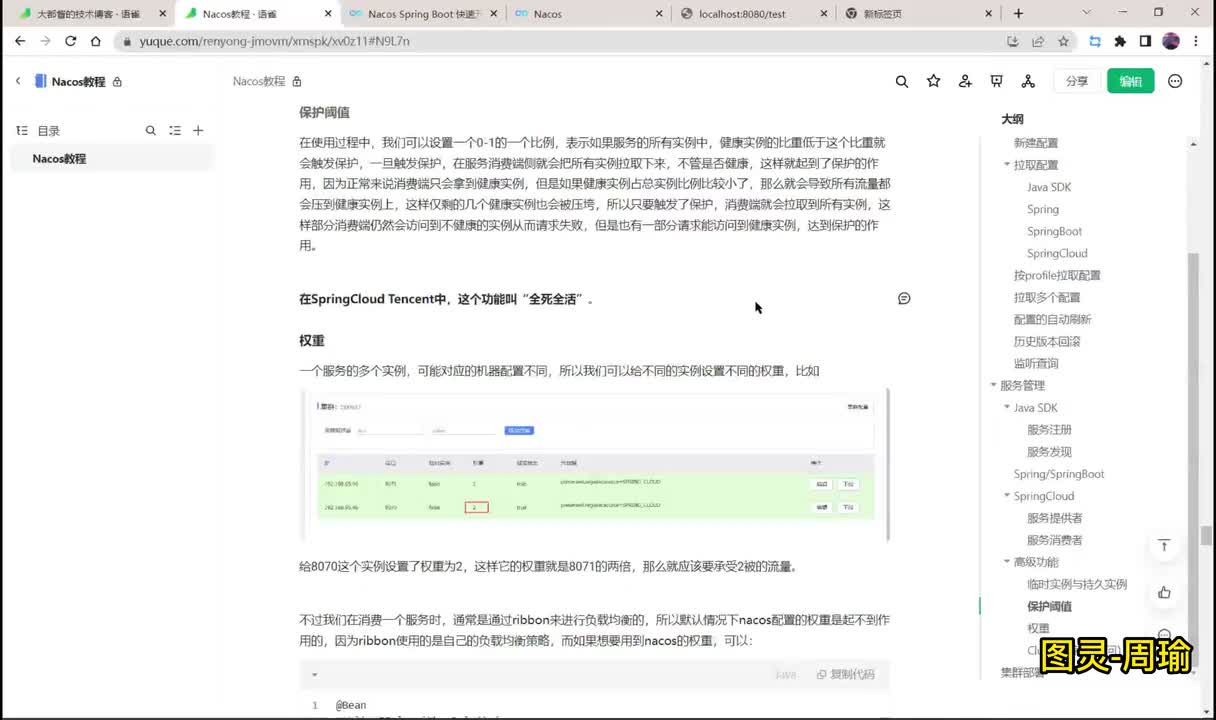
Task: Switch to the 大都督的技术博客 tab
Action: [x=87, y=14]
